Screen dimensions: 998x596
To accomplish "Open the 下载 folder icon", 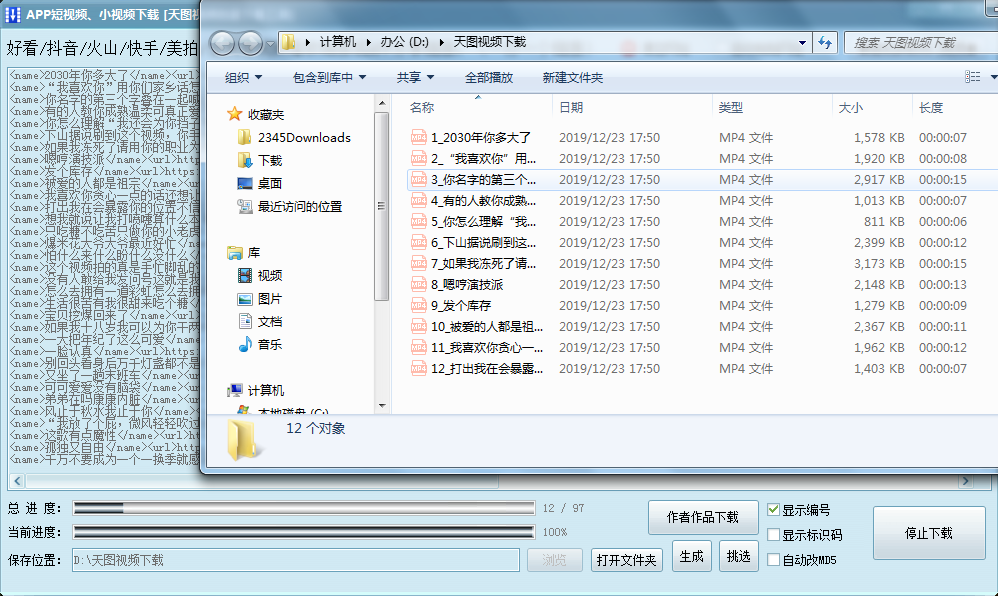I will tap(244, 160).
